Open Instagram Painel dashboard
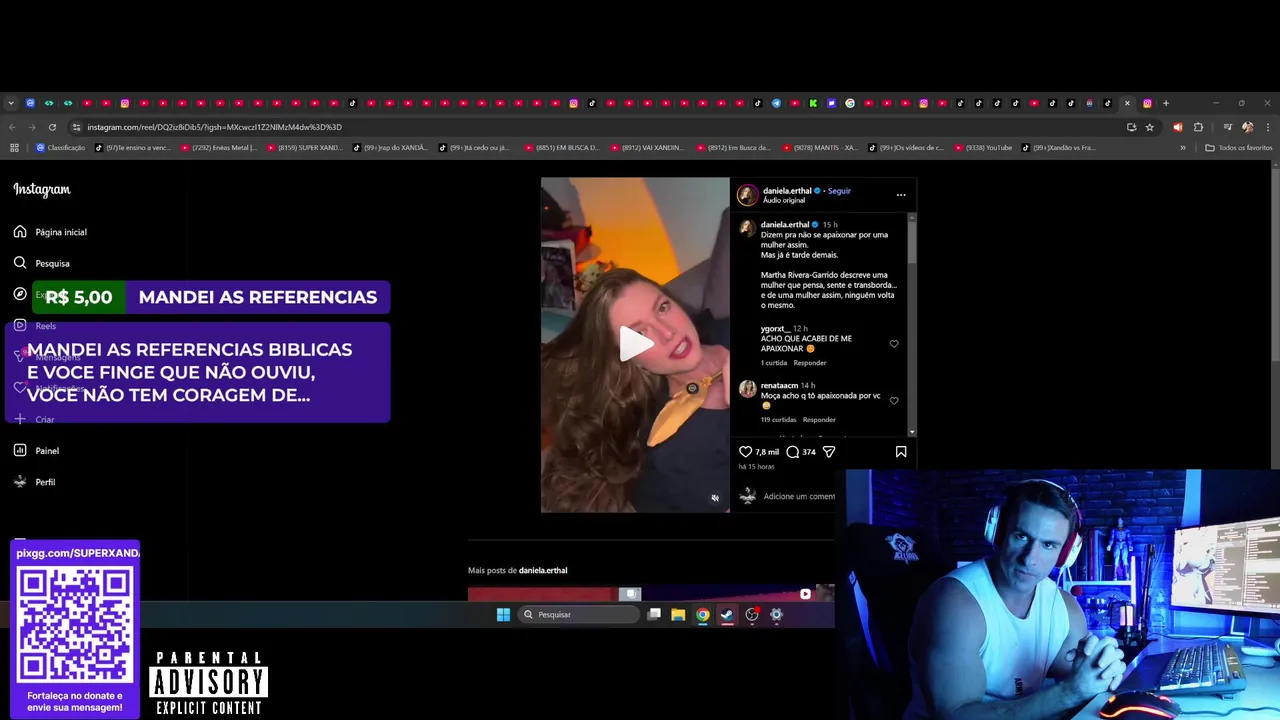Screen dimensions: 1280x720 (36, 451)
